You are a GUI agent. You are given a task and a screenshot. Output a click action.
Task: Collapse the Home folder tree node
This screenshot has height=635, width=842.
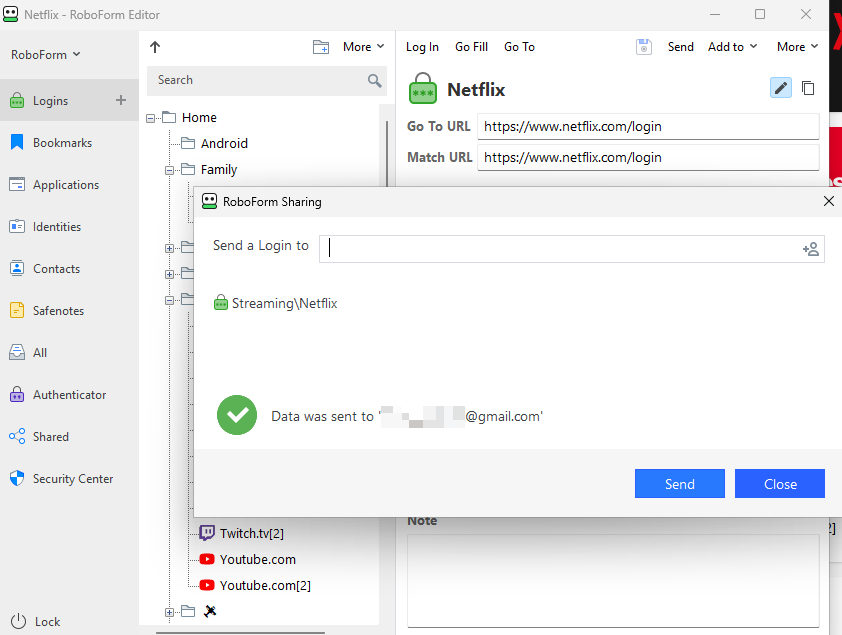click(150, 118)
